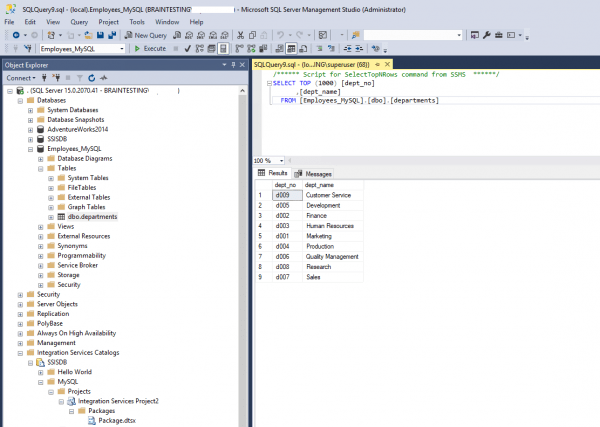Expand the AdventureWorks2014 database node

click(x=31, y=130)
